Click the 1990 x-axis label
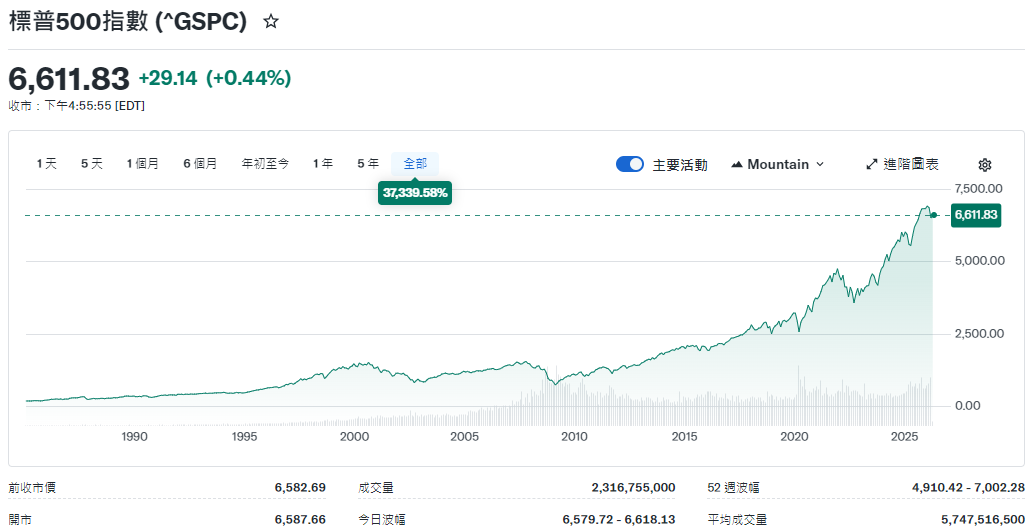The image size is (1035, 530). pyautogui.click(x=135, y=436)
